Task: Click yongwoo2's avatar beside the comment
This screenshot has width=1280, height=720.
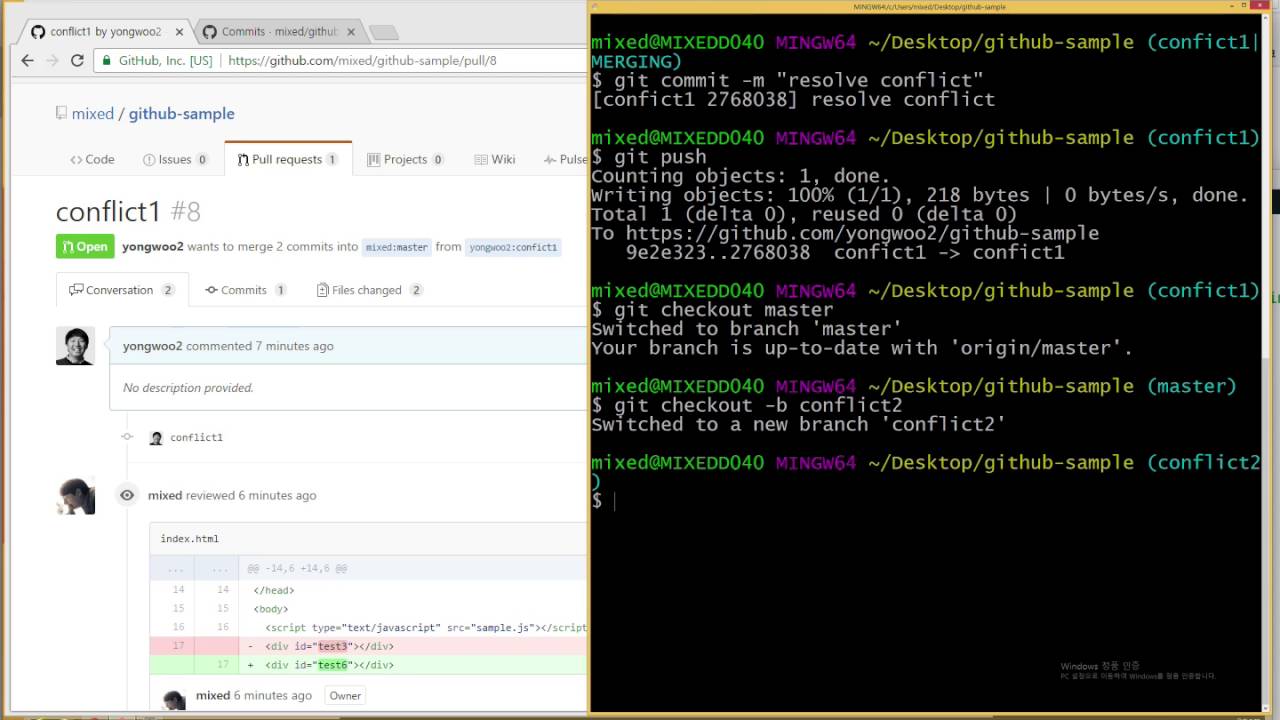Action: point(75,346)
